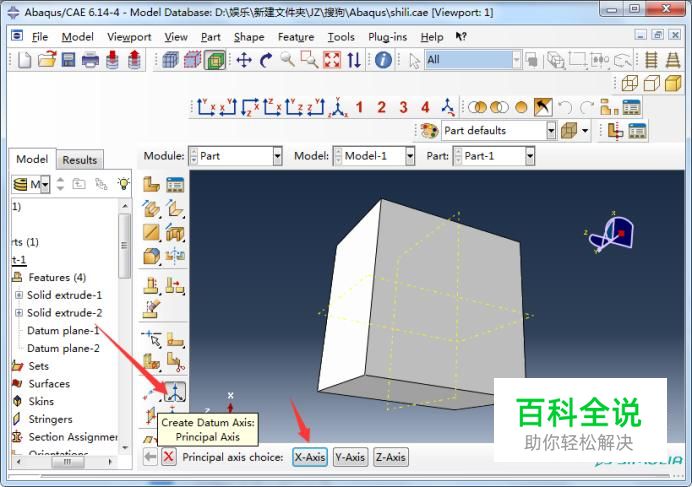Apply saved view number 3
Screen dimensions: 692x487
(x=403, y=107)
